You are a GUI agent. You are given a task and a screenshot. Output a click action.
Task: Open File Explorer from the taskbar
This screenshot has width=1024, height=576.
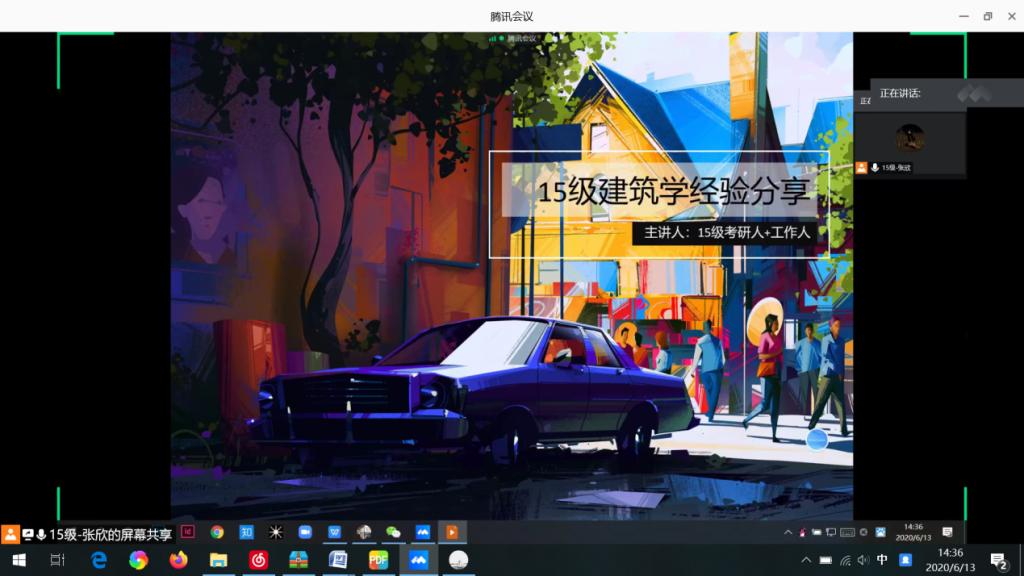218,560
